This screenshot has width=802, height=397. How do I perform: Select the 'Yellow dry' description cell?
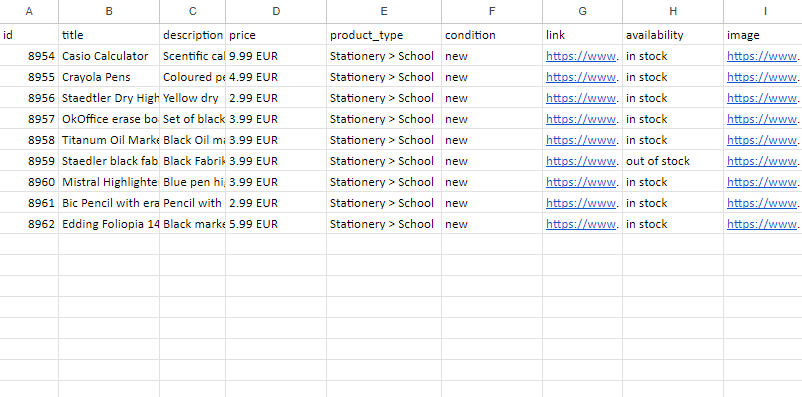(192, 98)
